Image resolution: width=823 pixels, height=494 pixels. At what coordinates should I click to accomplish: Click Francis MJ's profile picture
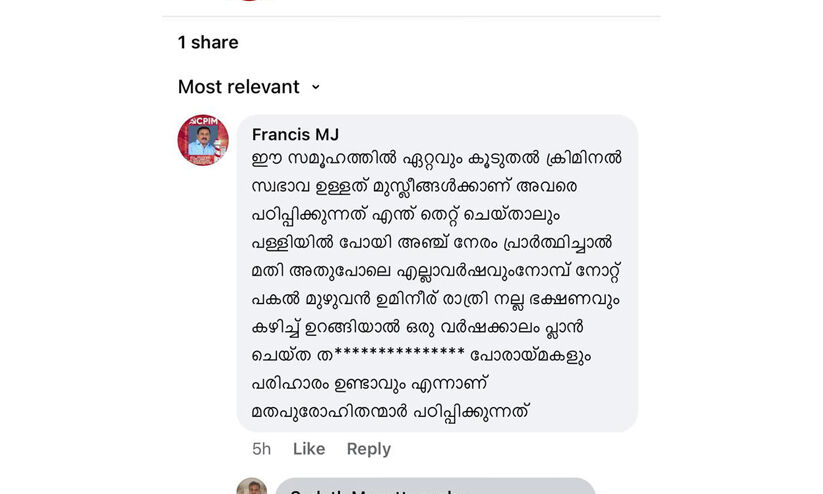tap(203, 140)
